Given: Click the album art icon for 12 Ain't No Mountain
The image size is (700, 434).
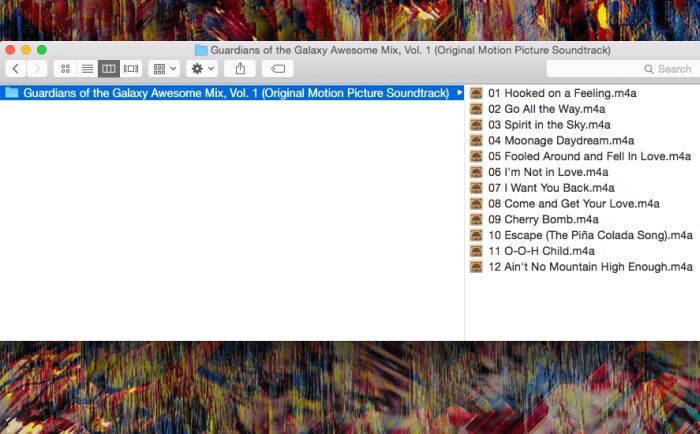Looking at the screenshot, I should (x=476, y=267).
